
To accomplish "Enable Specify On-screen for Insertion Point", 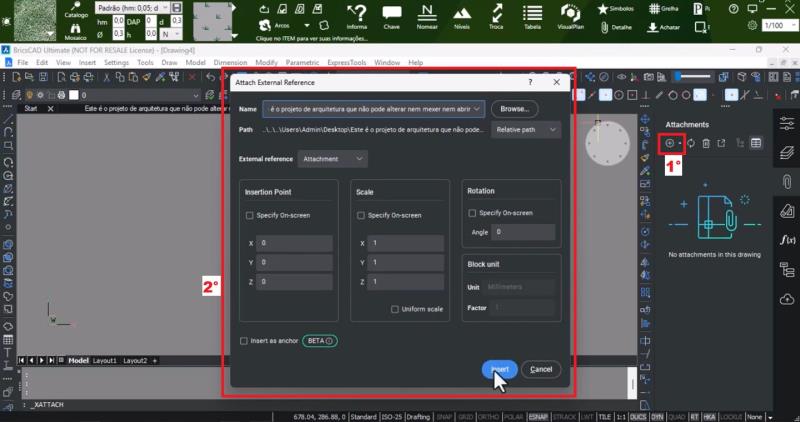I will coord(250,215).
